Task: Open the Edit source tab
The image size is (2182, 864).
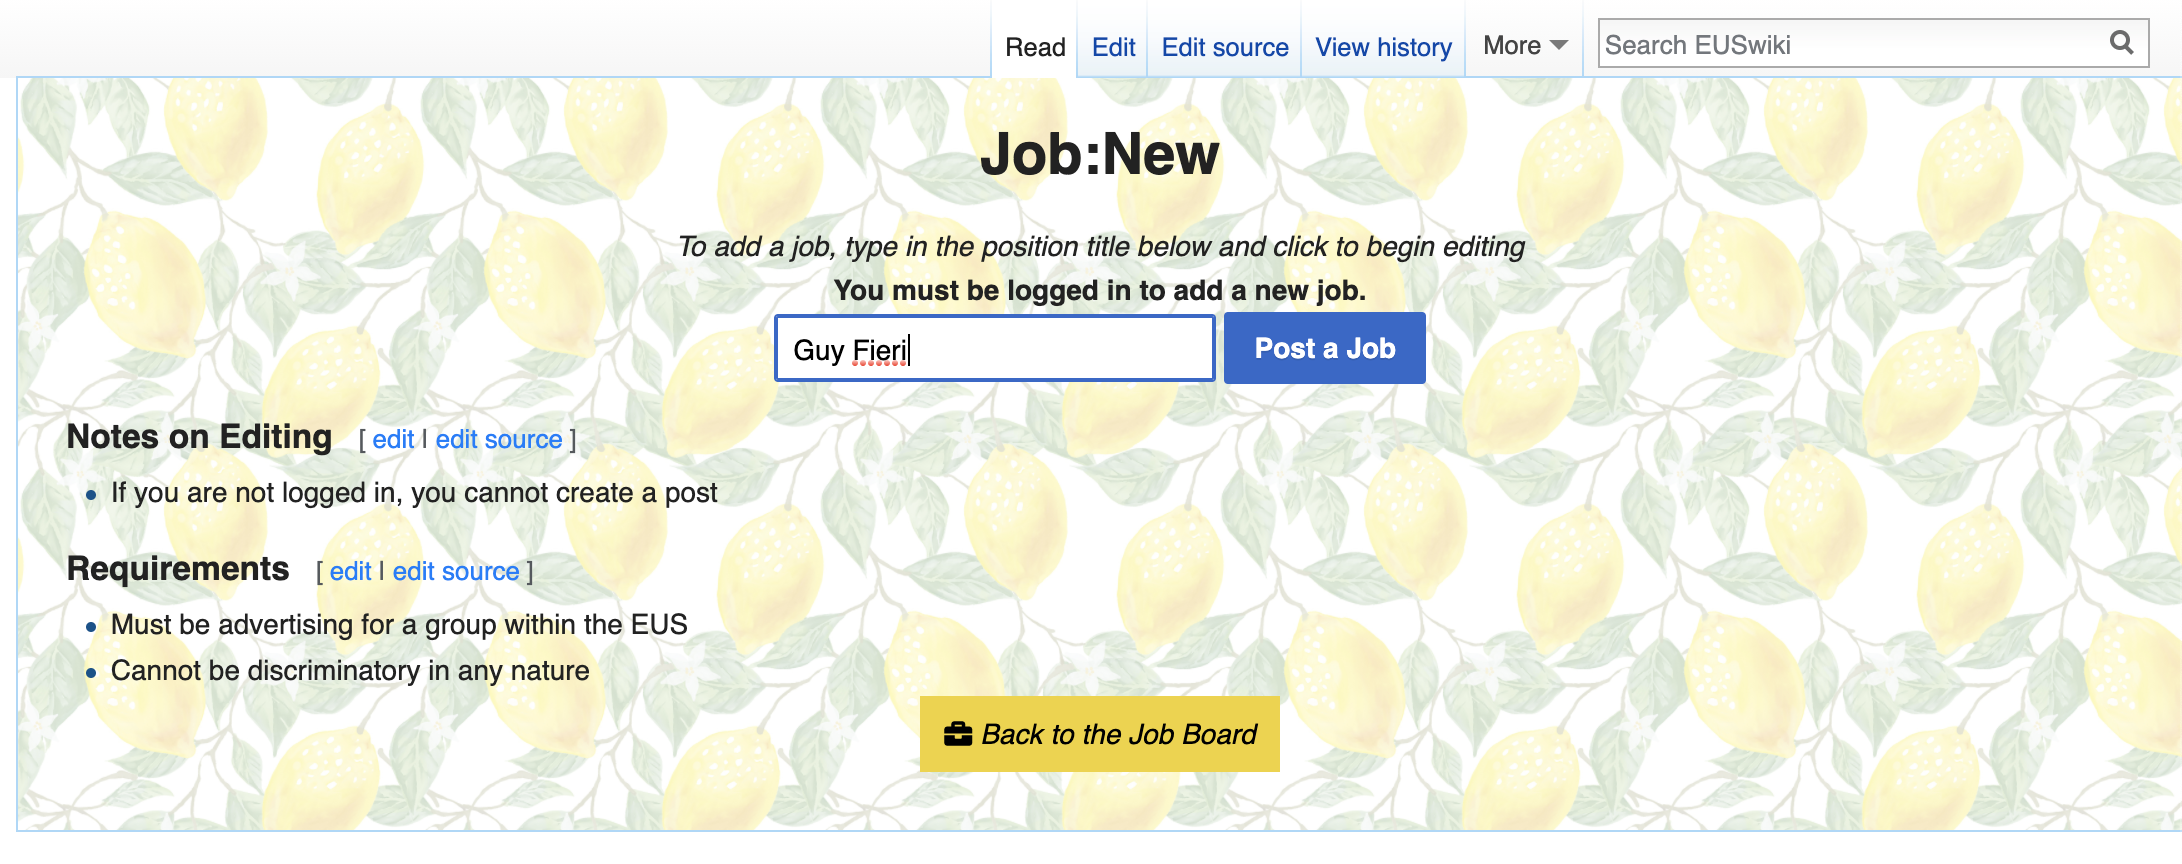Action: (x=1225, y=47)
